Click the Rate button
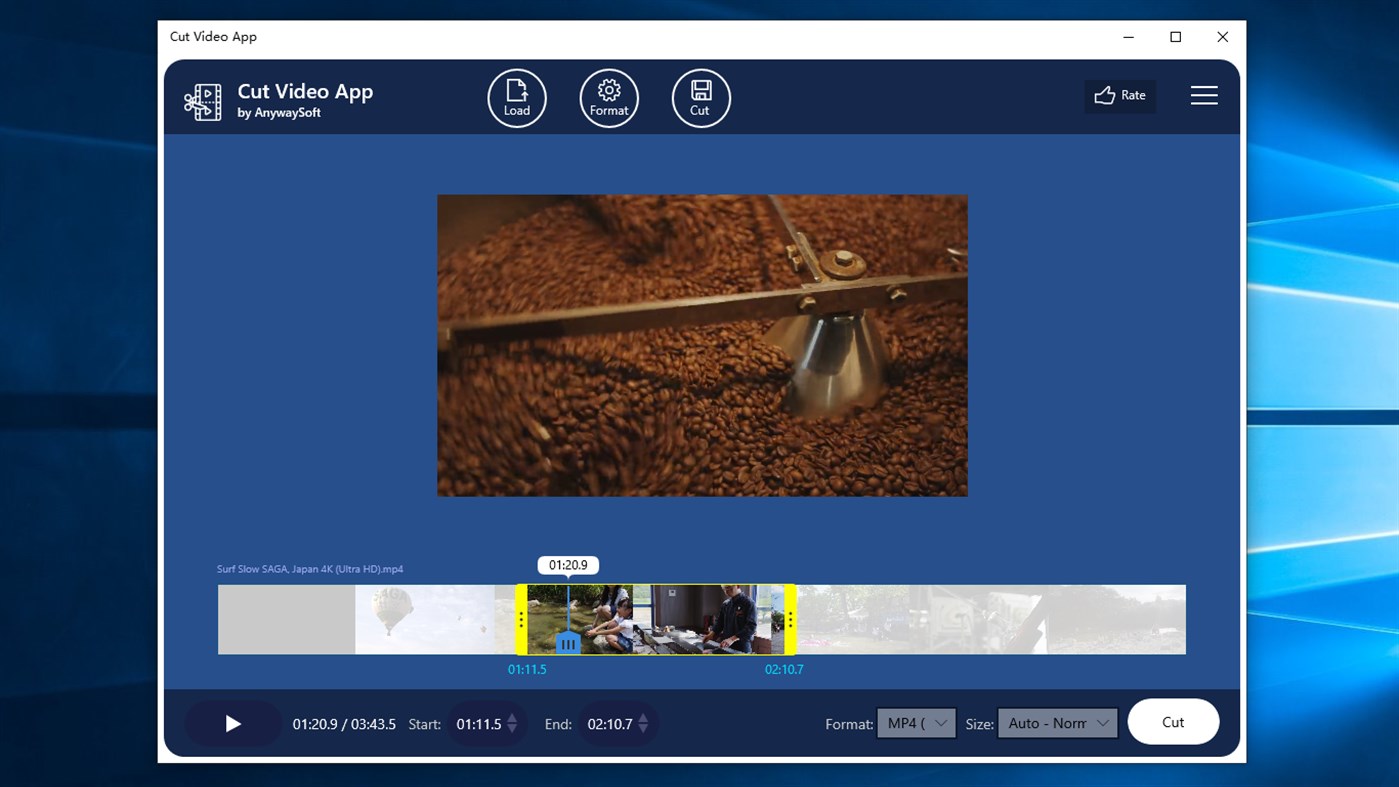The width and height of the screenshot is (1399, 787). pyautogui.click(x=1119, y=95)
